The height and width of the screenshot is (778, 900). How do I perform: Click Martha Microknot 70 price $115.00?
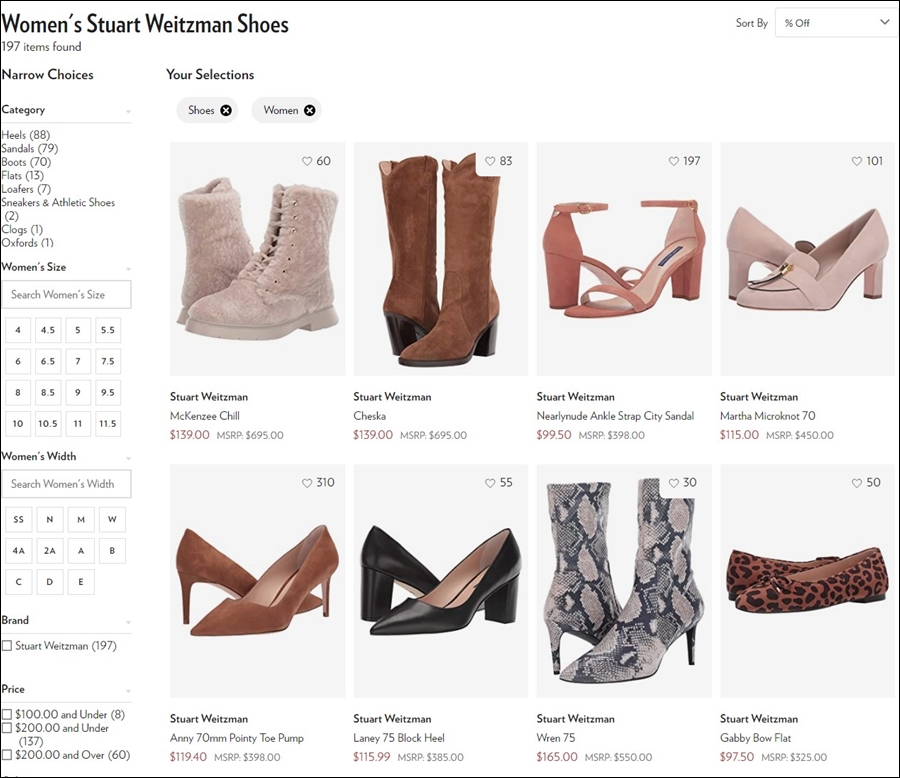(739, 435)
